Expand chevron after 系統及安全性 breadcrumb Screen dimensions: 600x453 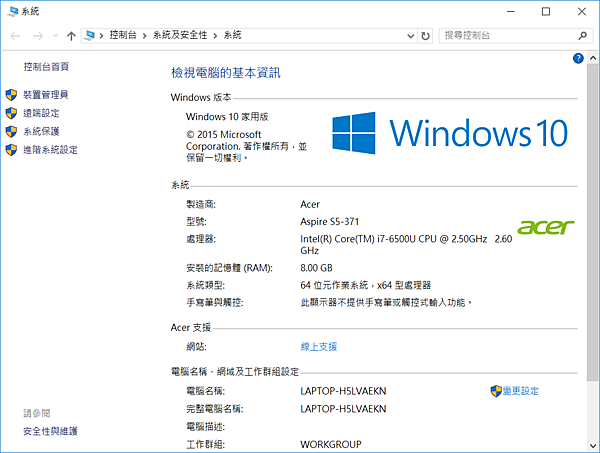point(215,36)
